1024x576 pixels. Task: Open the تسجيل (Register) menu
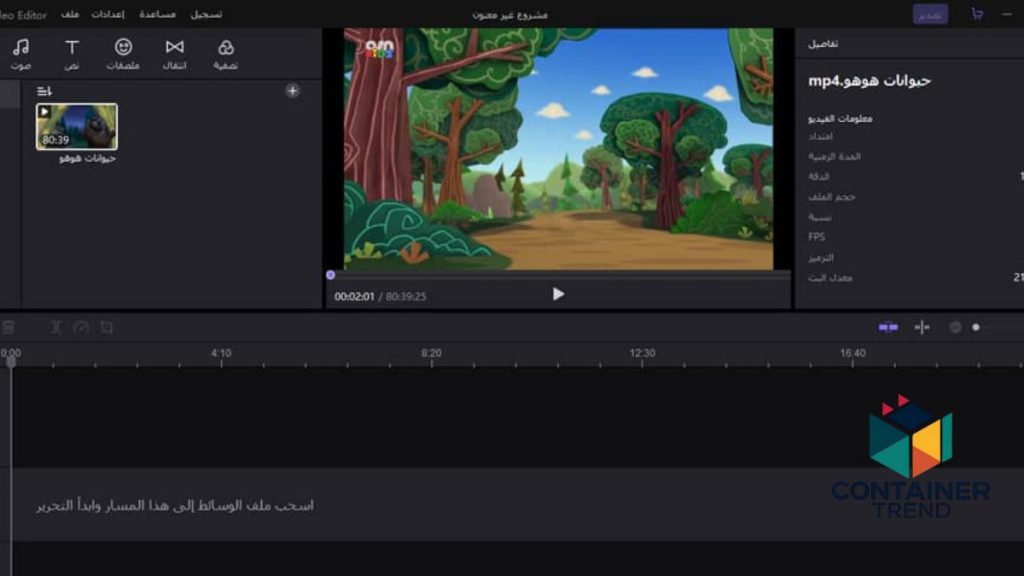(206, 14)
